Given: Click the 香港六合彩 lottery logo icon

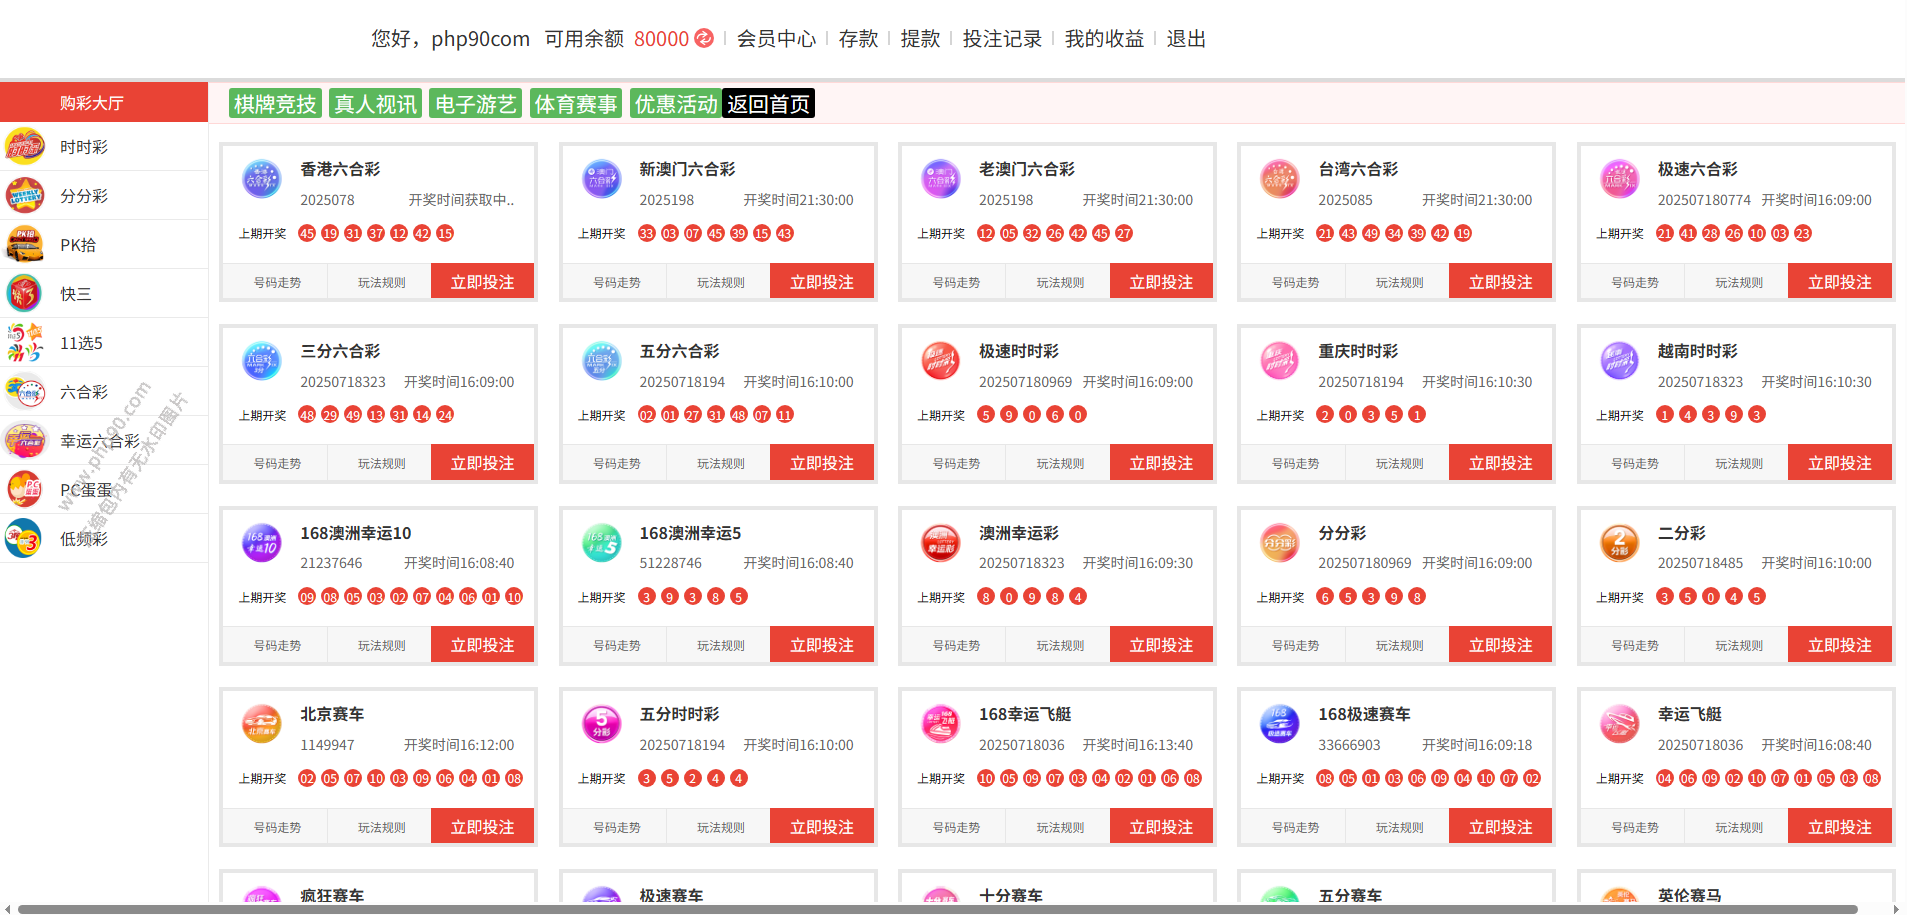Looking at the screenshot, I should click(x=262, y=180).
